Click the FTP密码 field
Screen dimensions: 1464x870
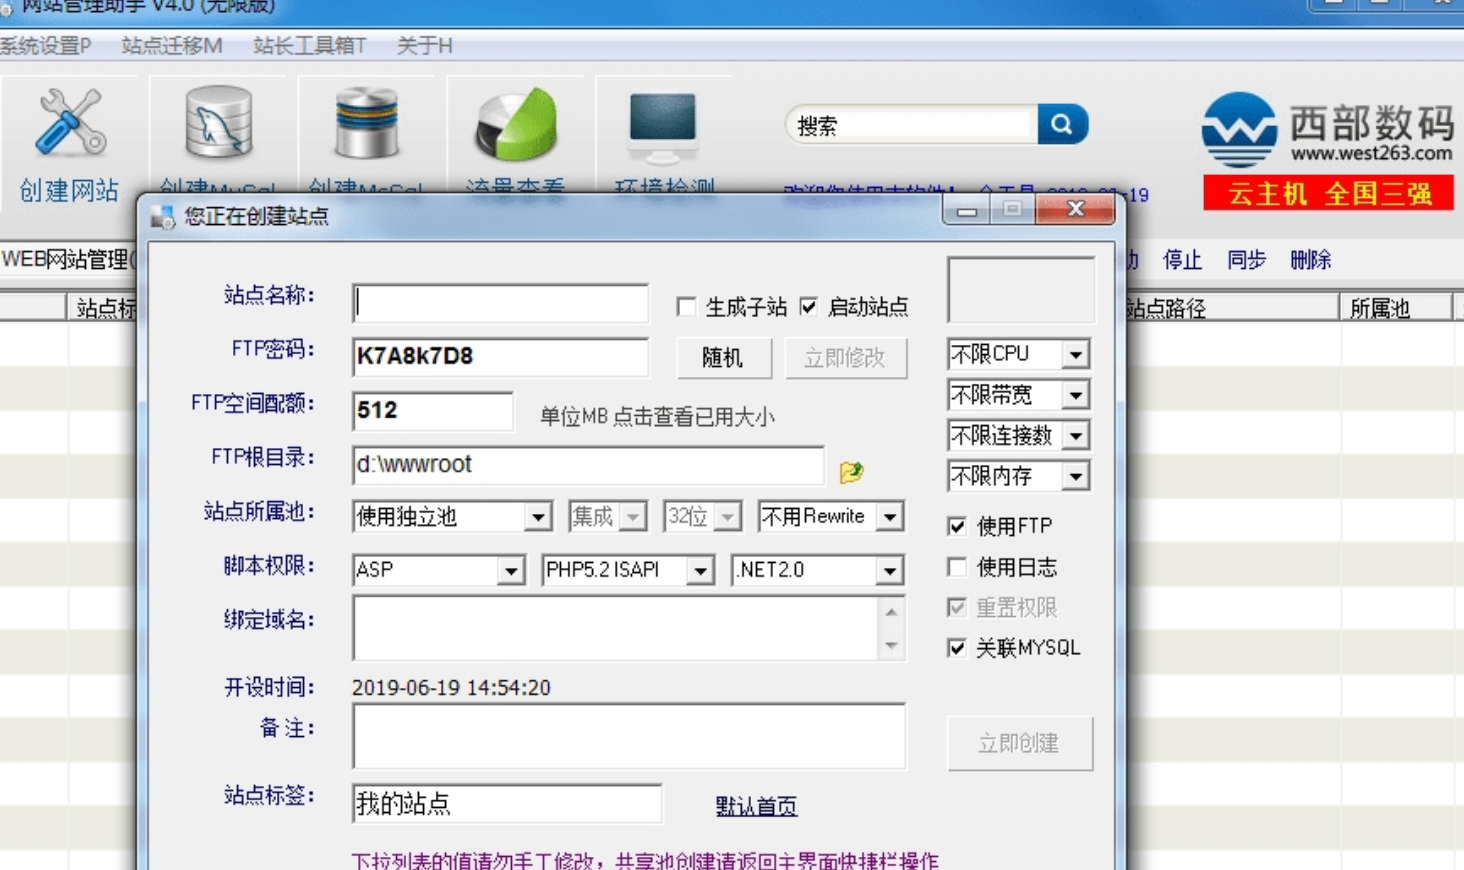501,357
